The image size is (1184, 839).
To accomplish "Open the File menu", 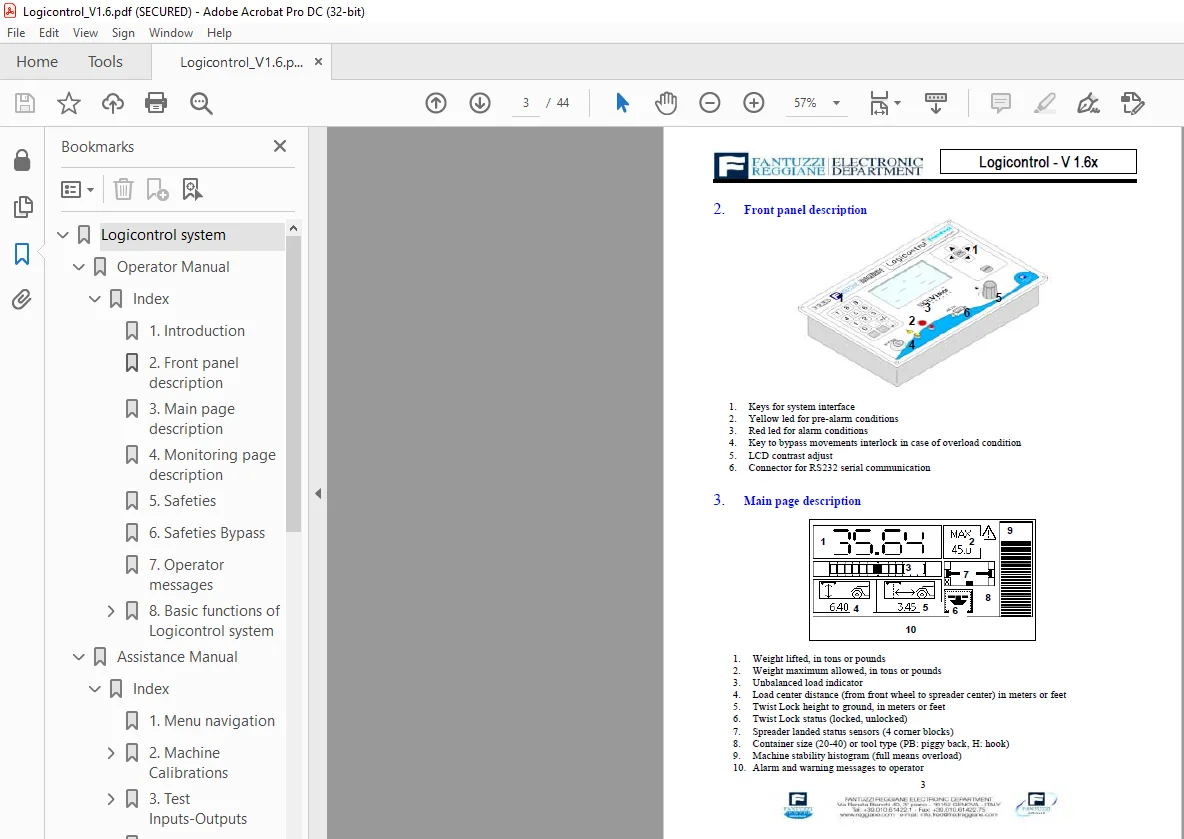I will 16,32.
